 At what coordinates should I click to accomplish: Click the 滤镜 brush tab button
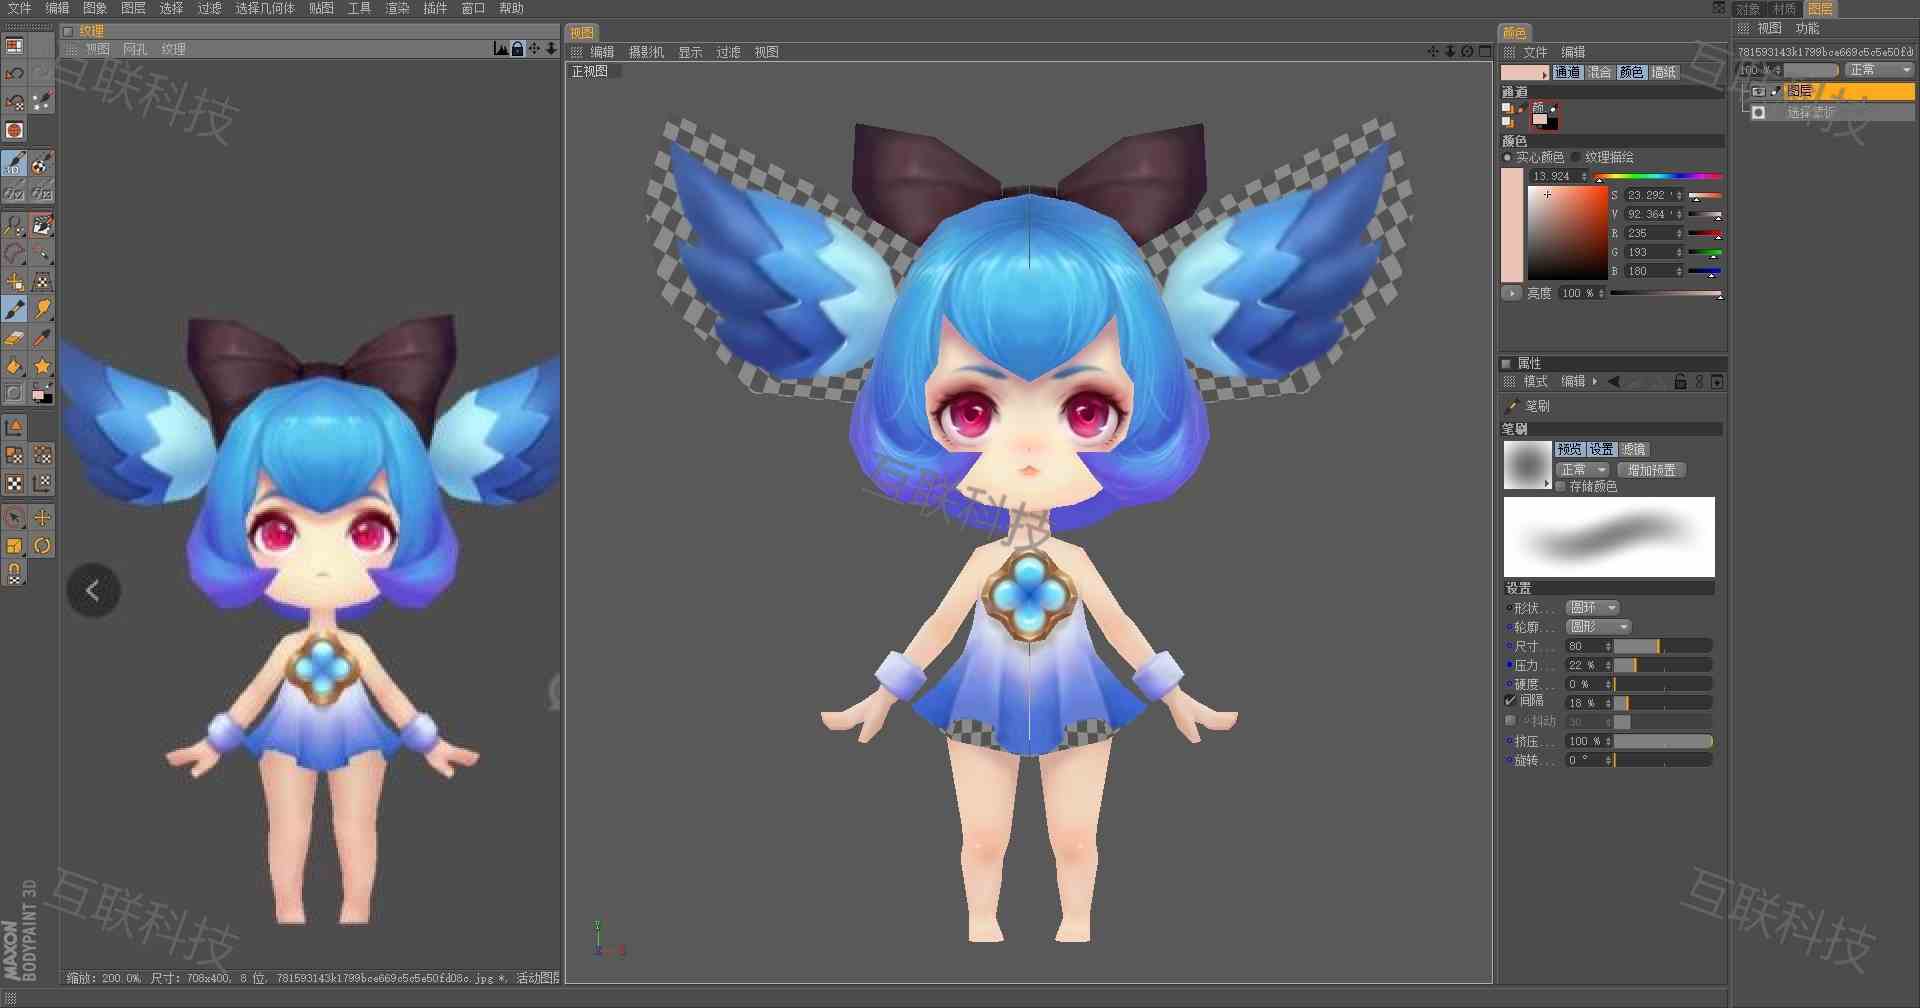(x=1634, y=450)
